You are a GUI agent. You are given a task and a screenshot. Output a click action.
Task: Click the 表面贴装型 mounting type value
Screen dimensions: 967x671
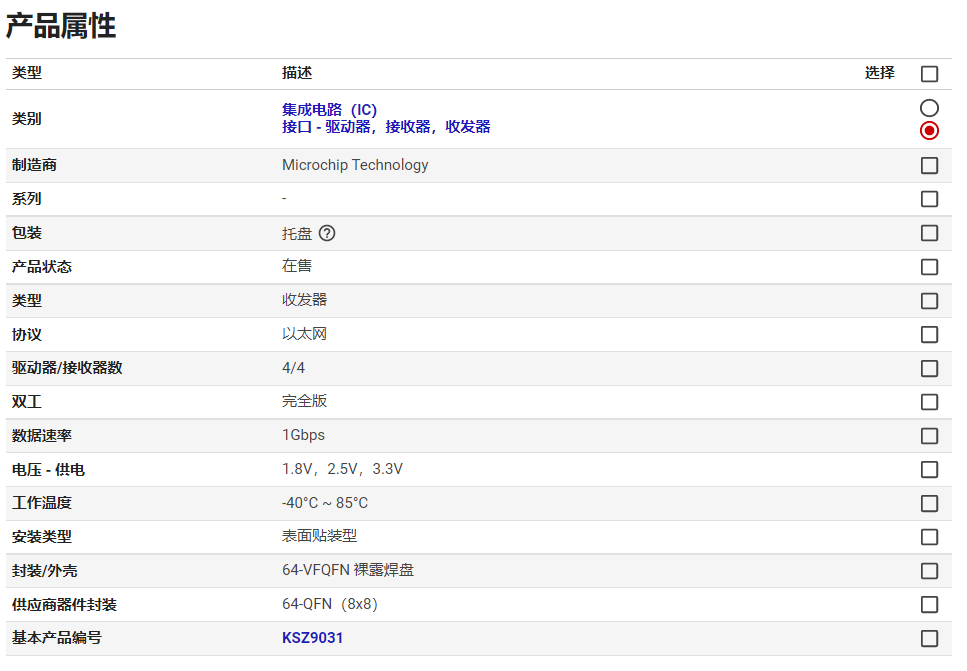coord(319,536)
